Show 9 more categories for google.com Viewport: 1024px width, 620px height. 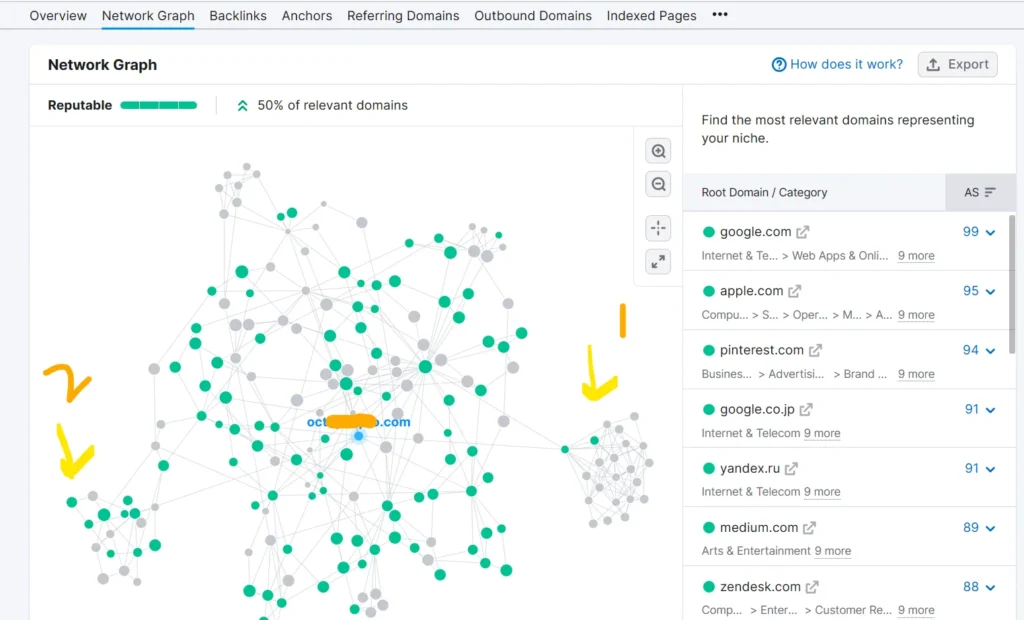point(916,256)
